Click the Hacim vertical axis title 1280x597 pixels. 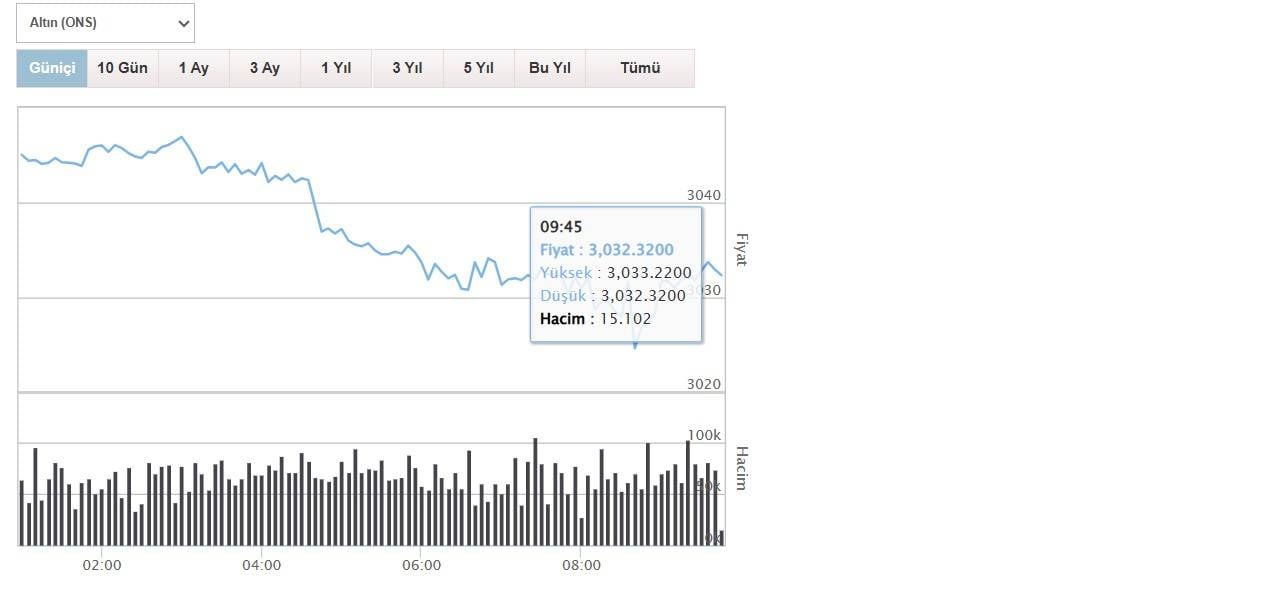click(x=741, y=468)
